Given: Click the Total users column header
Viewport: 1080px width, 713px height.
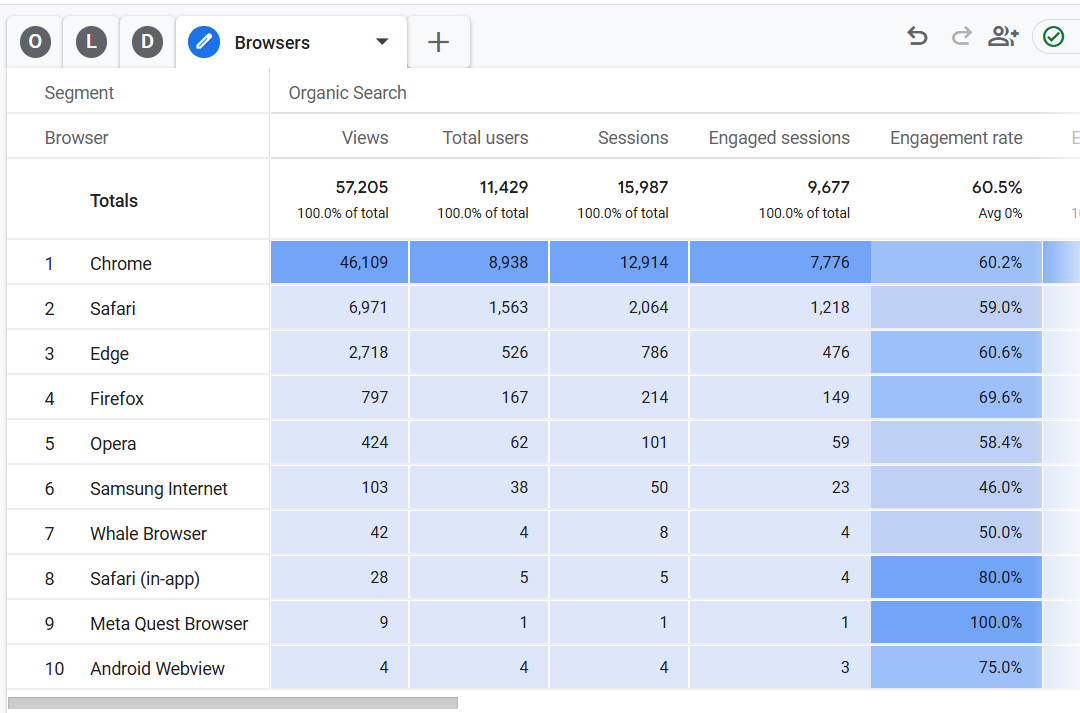Looking at the screenshot, I should [x=485, y=138].
